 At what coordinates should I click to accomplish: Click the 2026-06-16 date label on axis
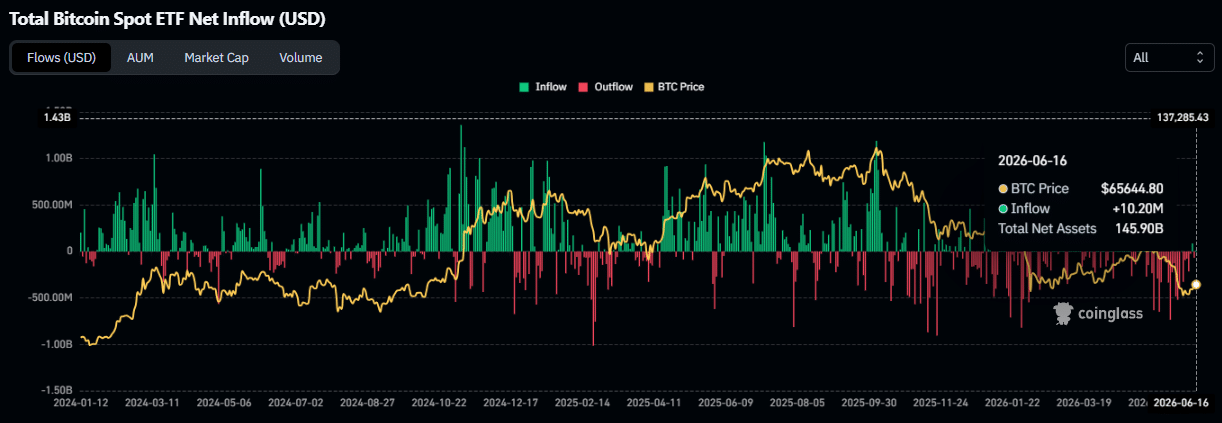tap(1183, 403)
